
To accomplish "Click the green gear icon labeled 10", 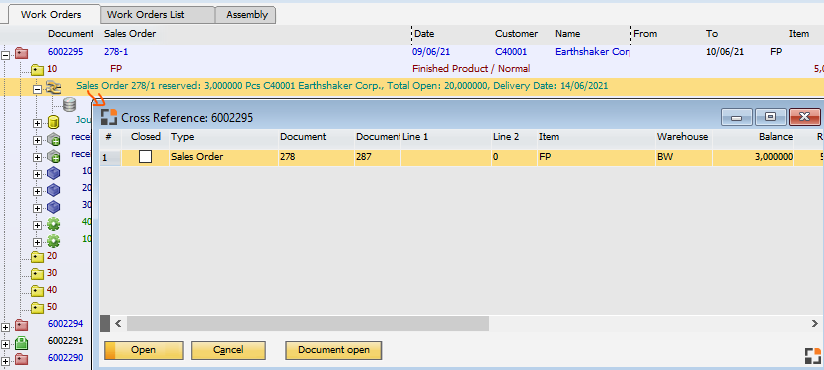I will click(x=53, y=241).
